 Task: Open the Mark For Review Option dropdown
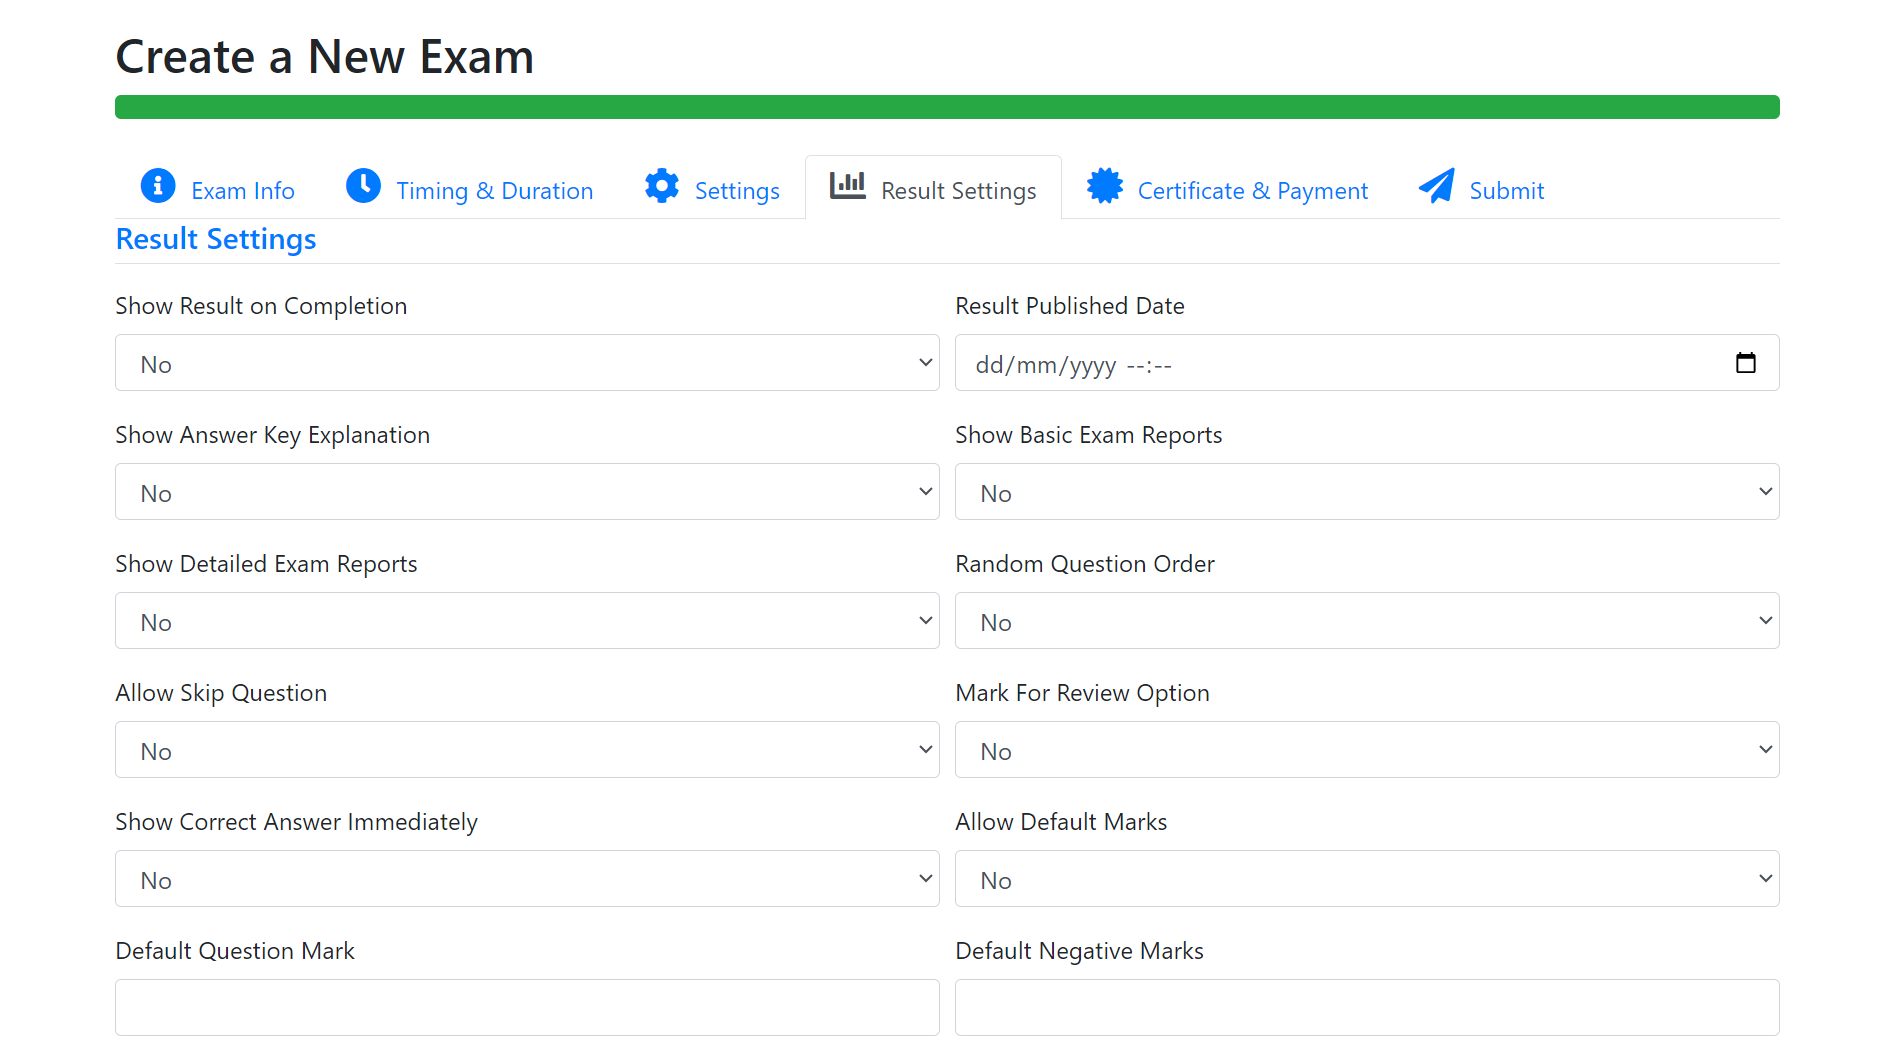click(1366, 750)
